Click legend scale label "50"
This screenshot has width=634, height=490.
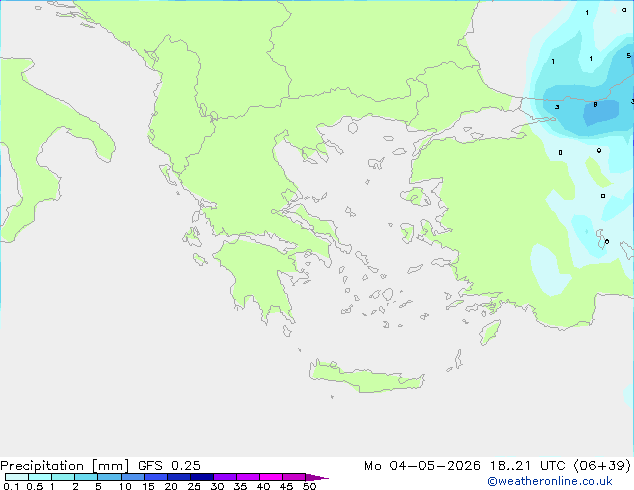(x=309, y=486)
